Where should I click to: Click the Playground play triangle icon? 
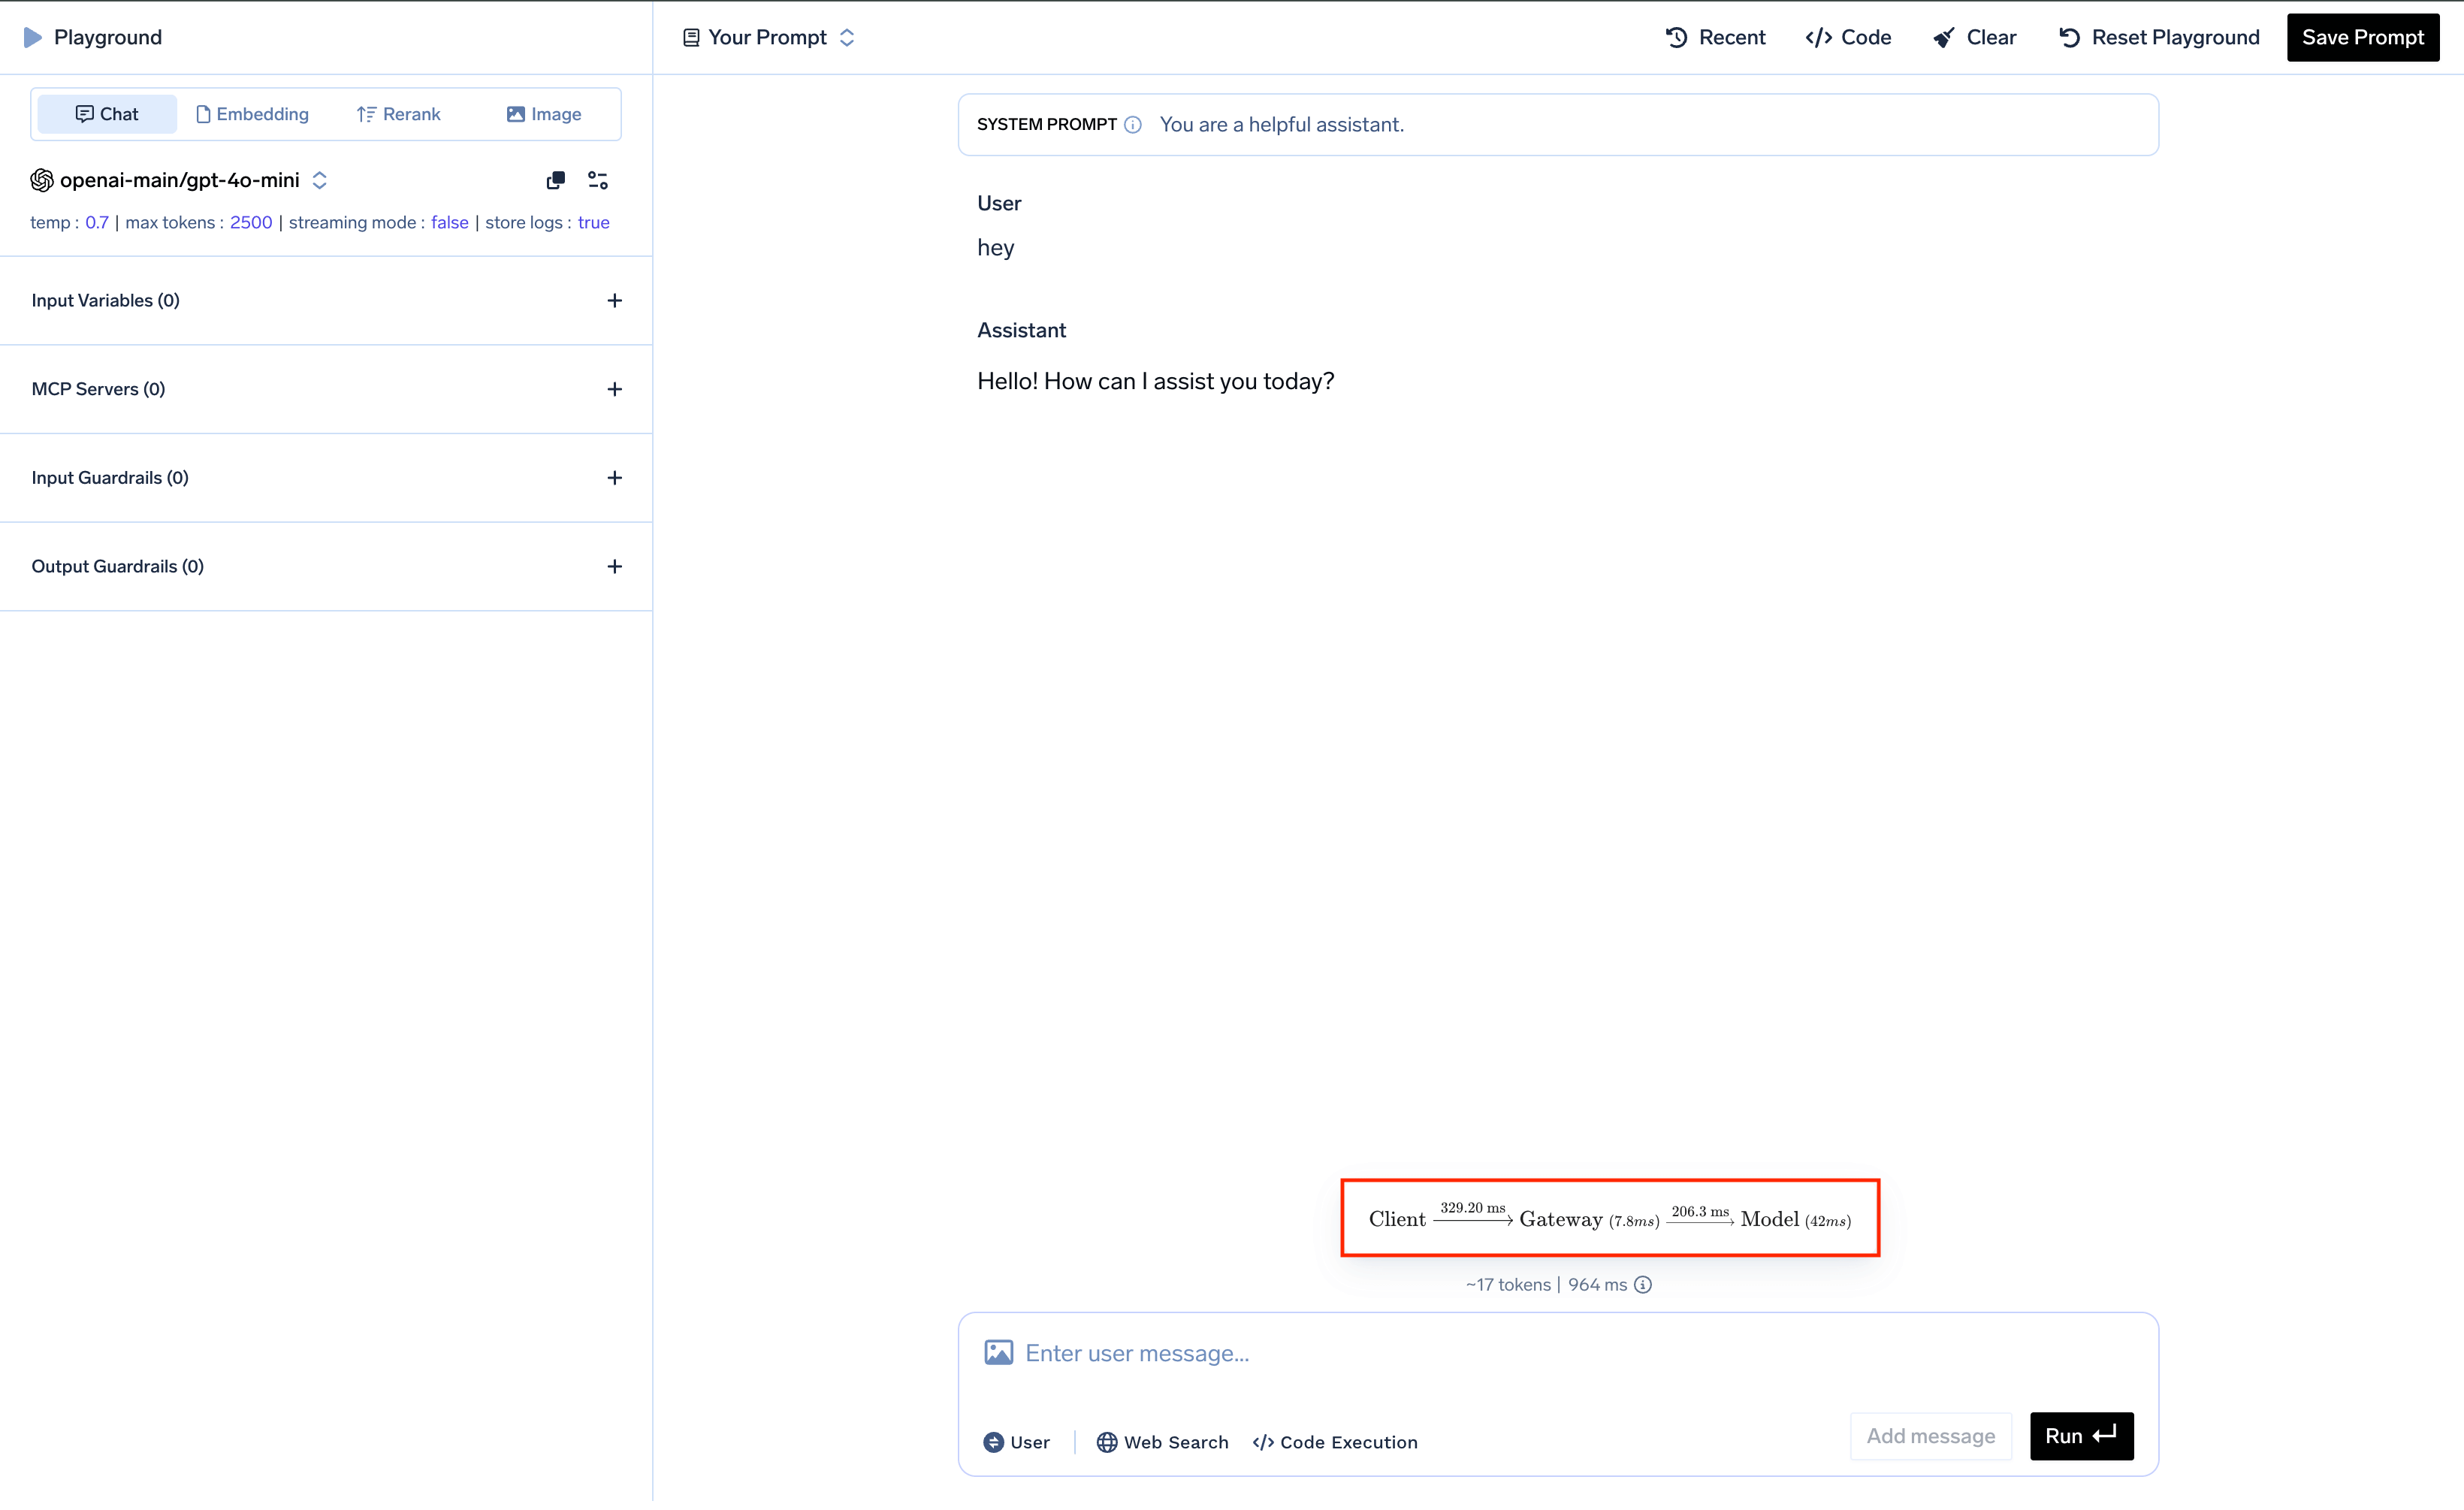coord(32,37)
